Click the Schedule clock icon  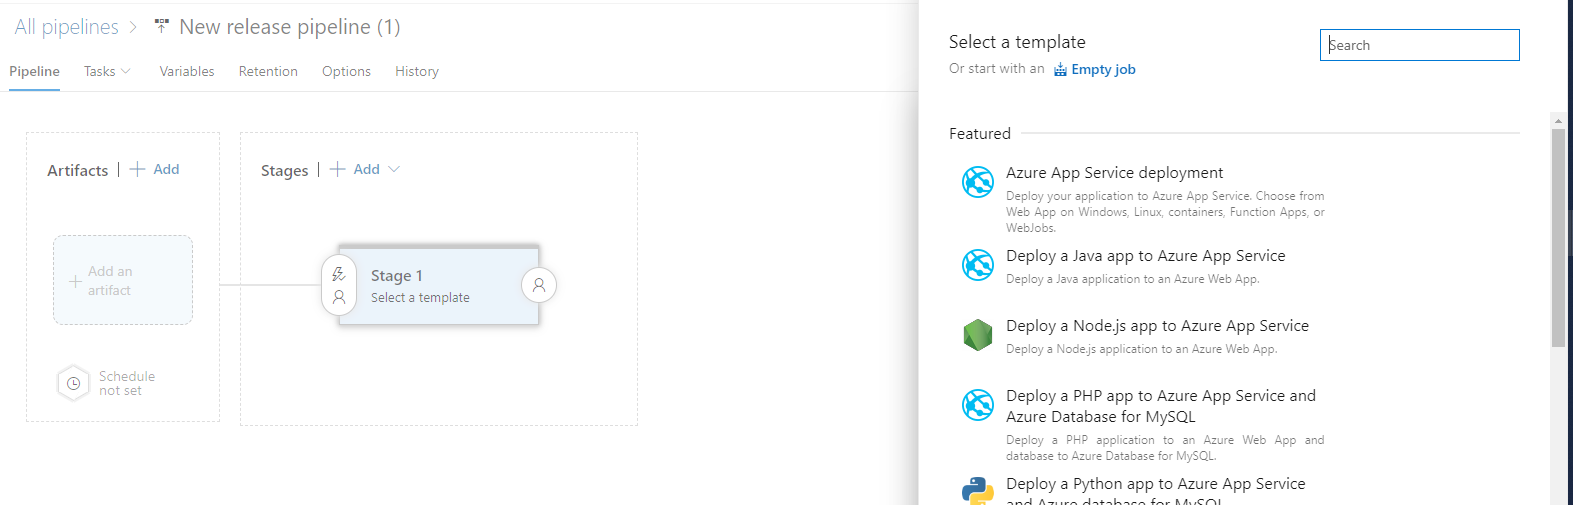(73, 383)
